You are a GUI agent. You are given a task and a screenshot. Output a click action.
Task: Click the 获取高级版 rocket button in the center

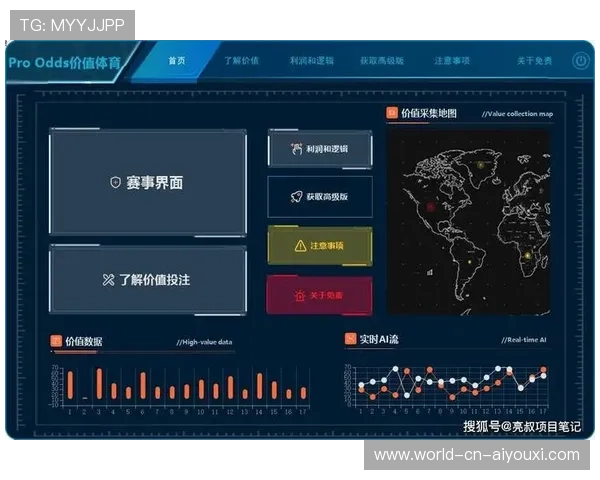tap(320, 197)
